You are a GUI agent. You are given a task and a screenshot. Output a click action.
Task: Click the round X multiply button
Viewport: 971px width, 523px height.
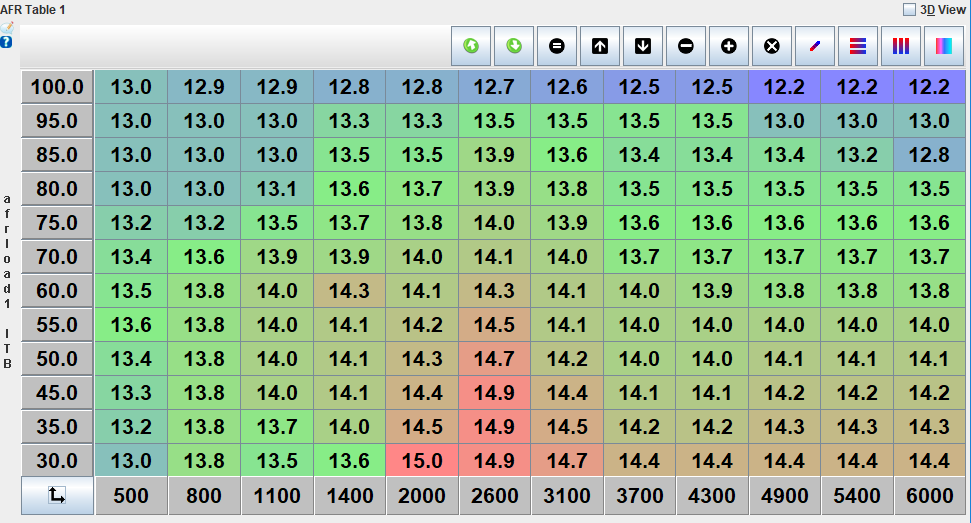tap(771, 46)
